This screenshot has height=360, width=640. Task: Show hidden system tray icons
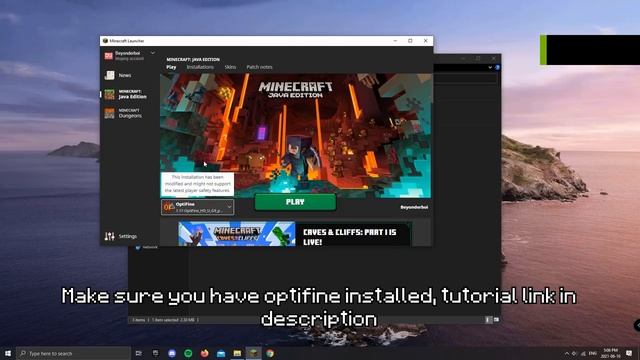point(567,353)
